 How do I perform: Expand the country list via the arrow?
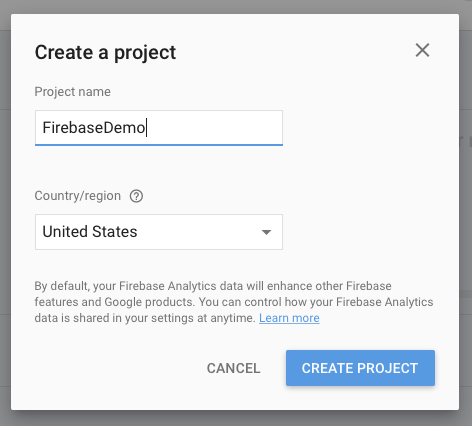[x=266, y=232]
